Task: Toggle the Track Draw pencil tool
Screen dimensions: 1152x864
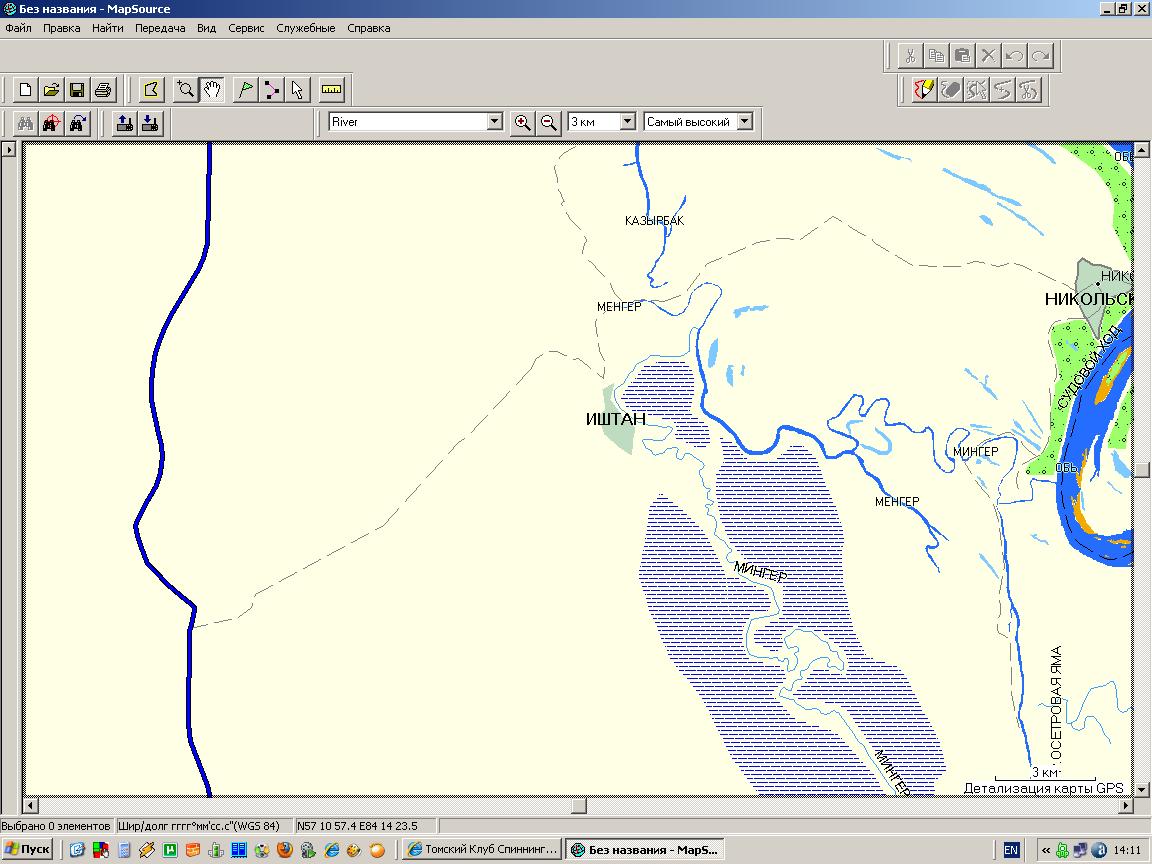Action: [925, 90]
